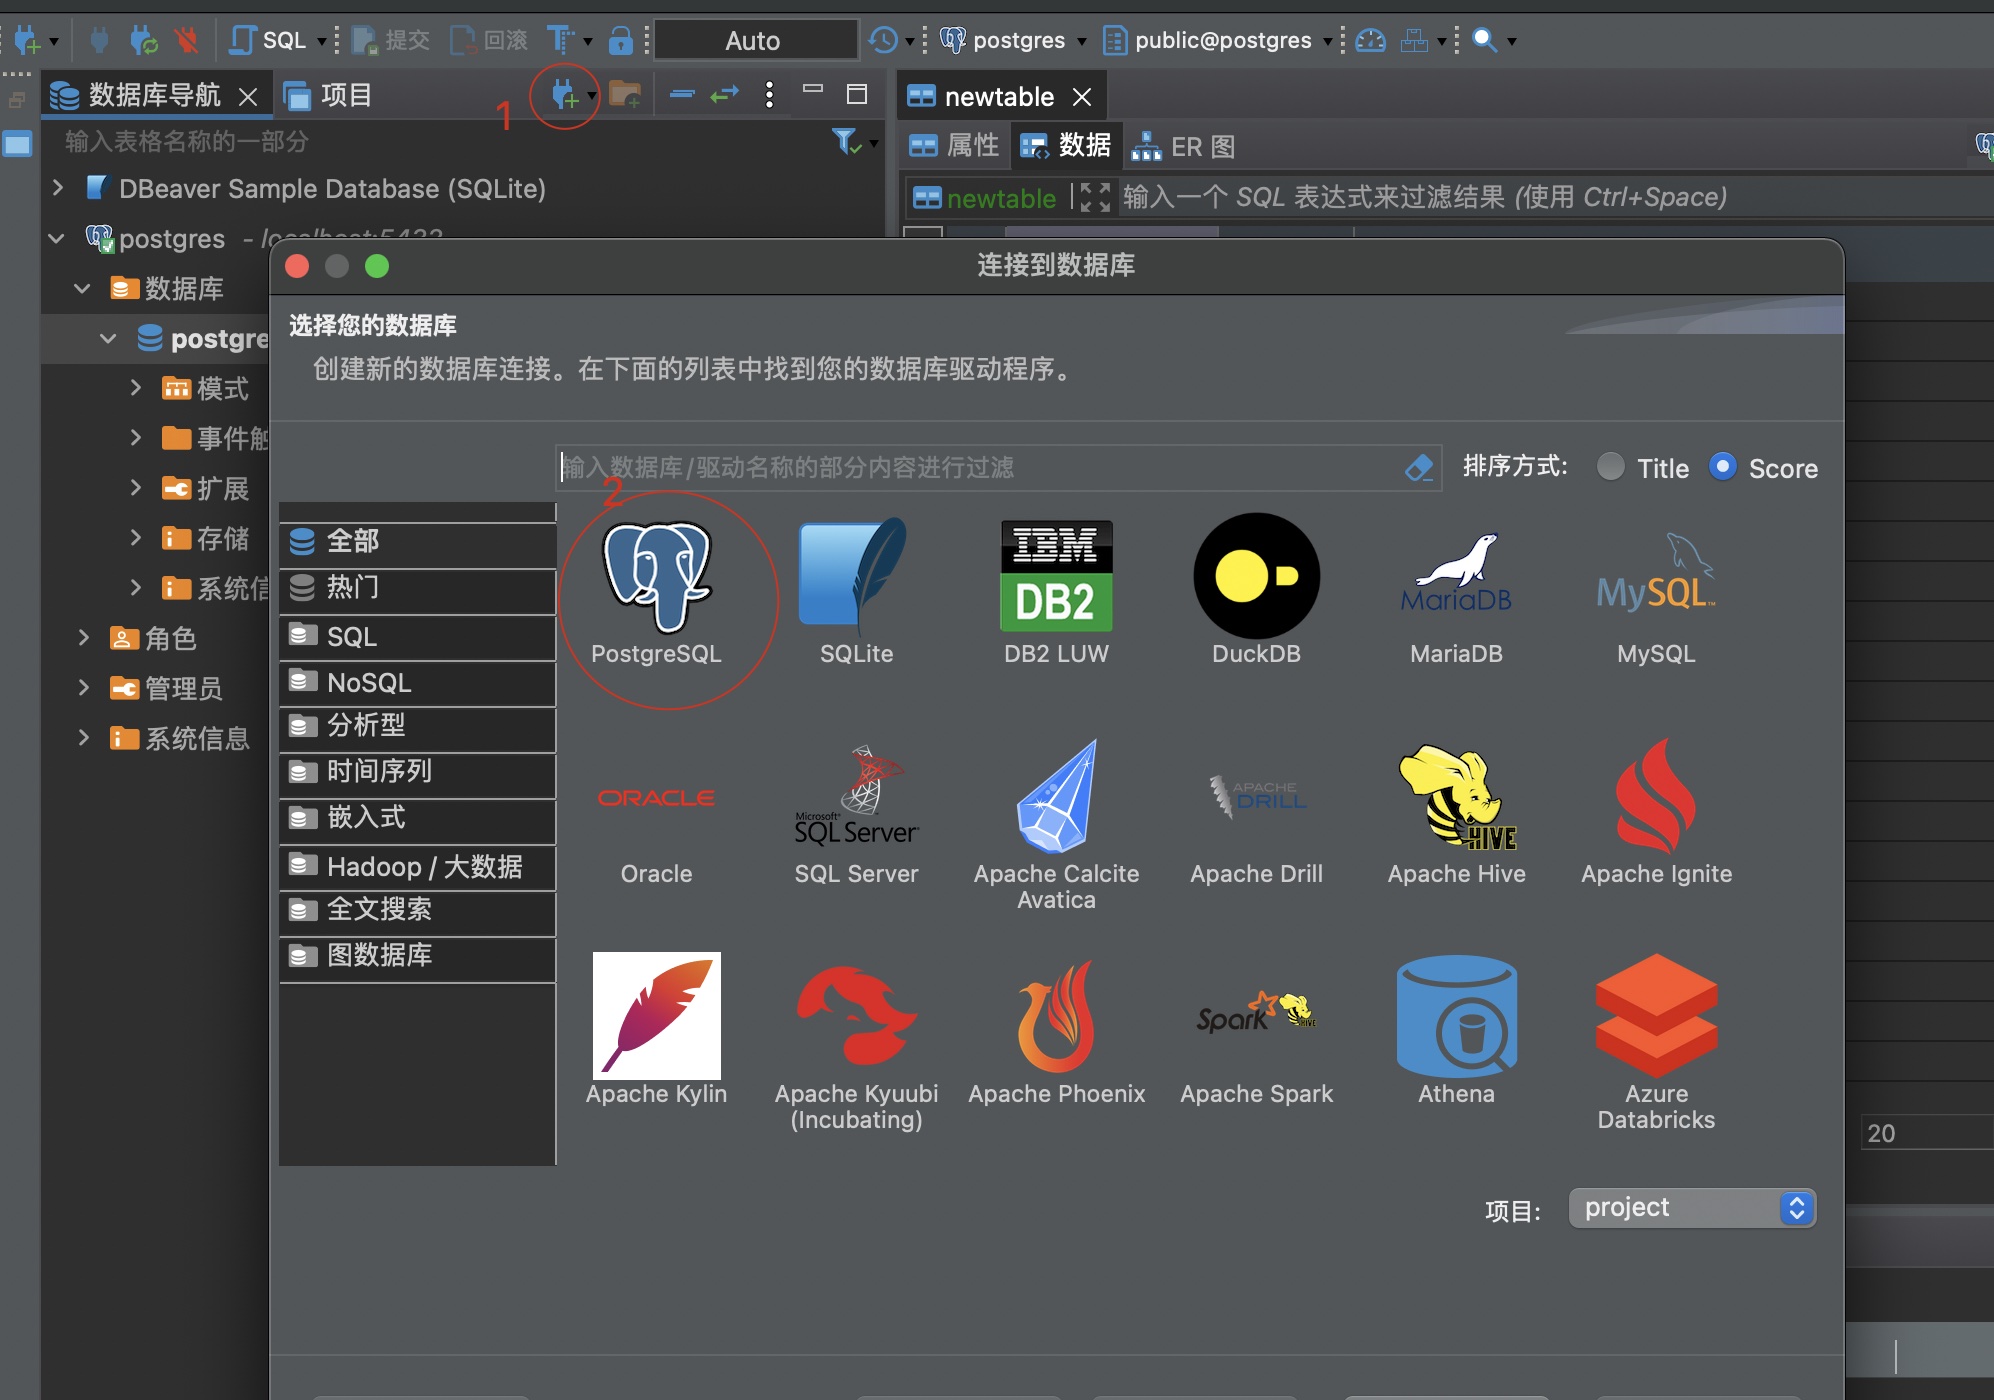The image size is (1994, 1400).
Task: Open the SQL editor dropdown arrow
Action: 322,41
